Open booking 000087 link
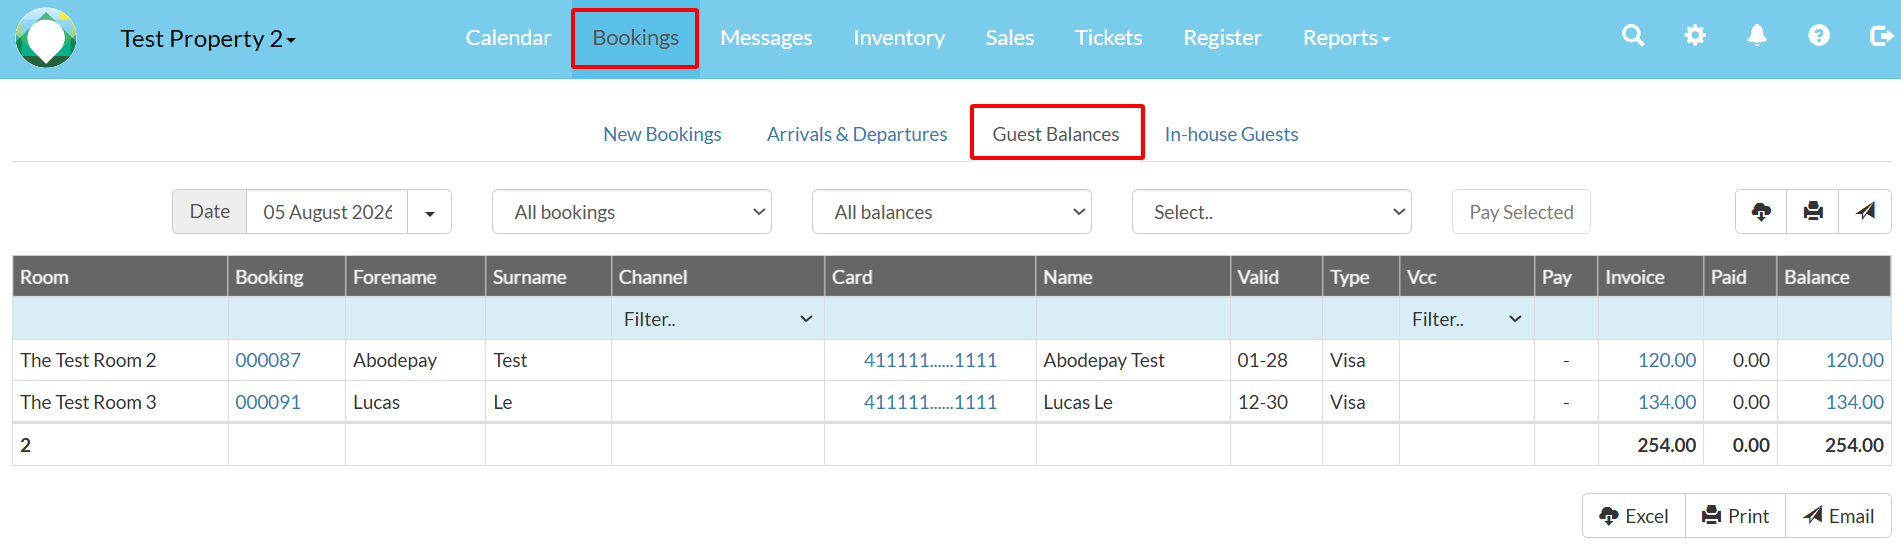1901x557 pixels. point(268,360)
